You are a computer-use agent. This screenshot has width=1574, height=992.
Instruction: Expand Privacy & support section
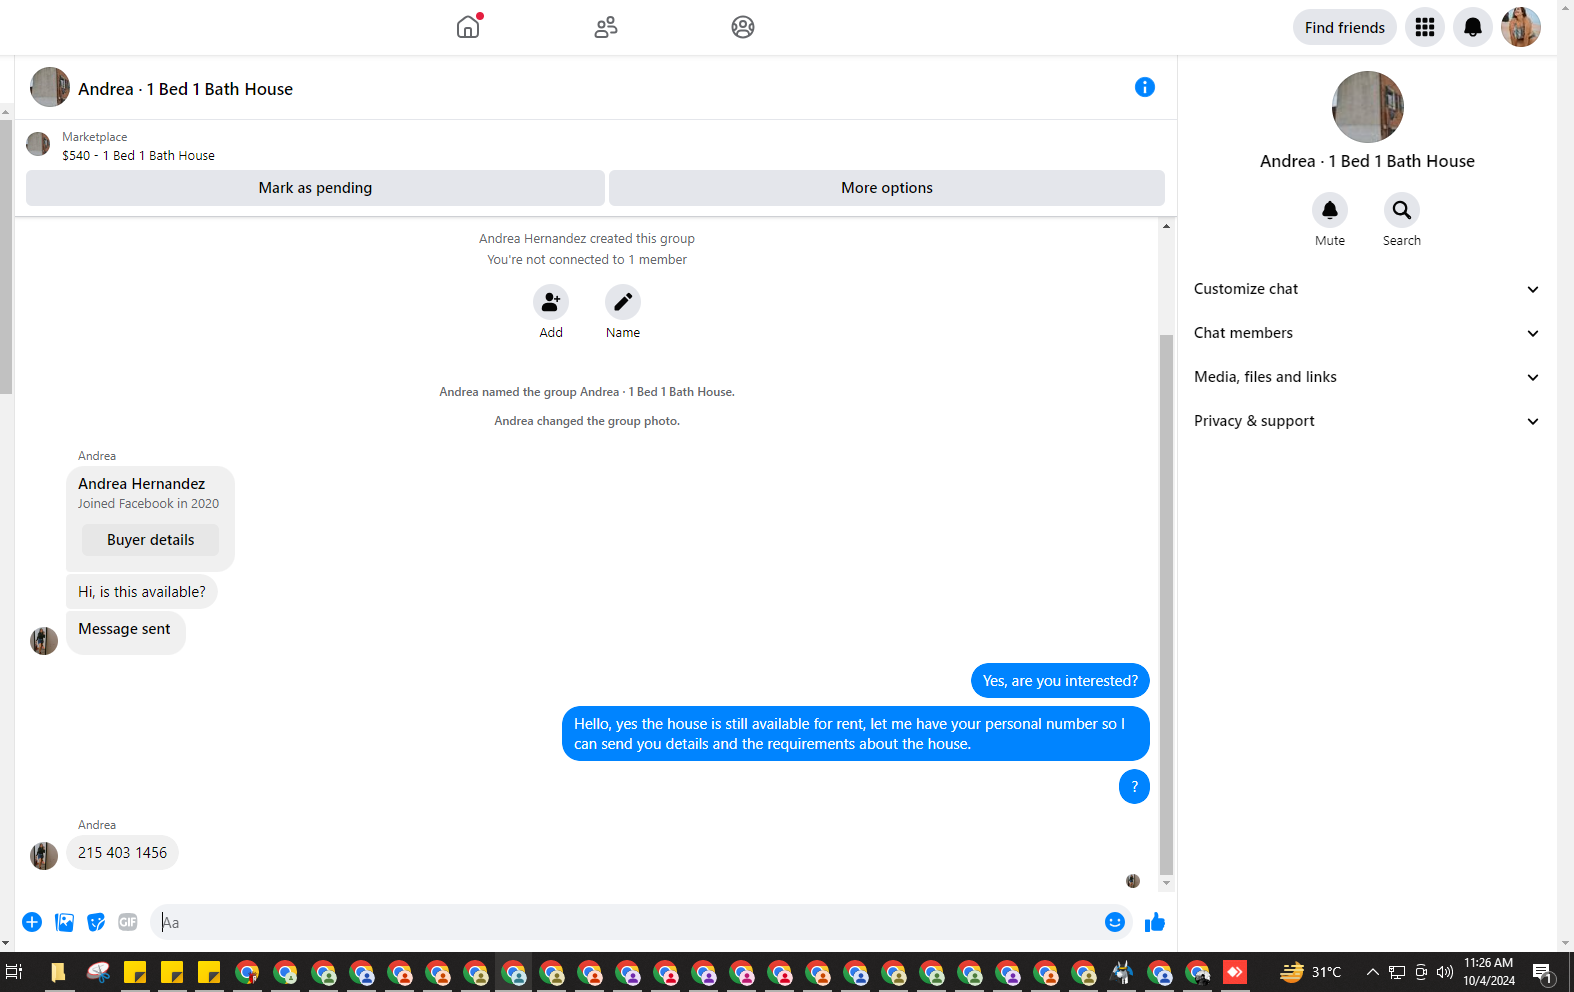(1366, 421)
